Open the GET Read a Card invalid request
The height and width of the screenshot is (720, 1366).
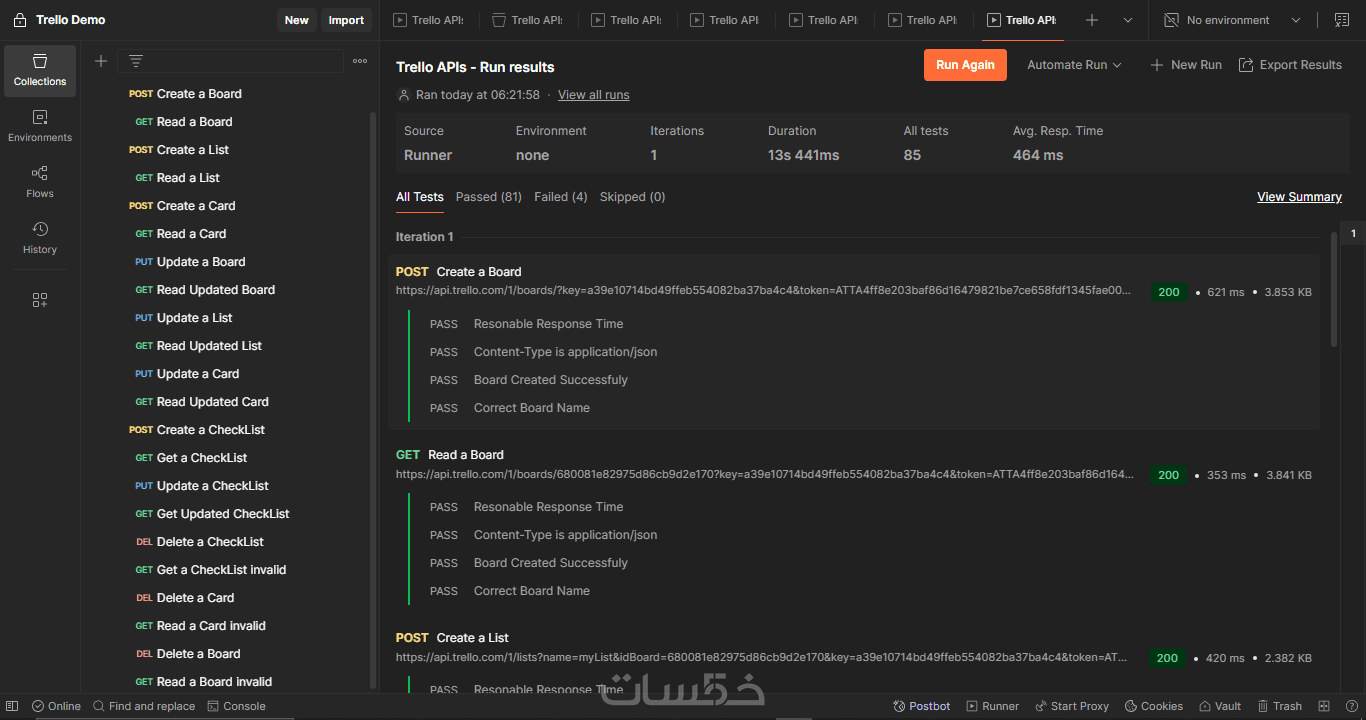(200, 626)
